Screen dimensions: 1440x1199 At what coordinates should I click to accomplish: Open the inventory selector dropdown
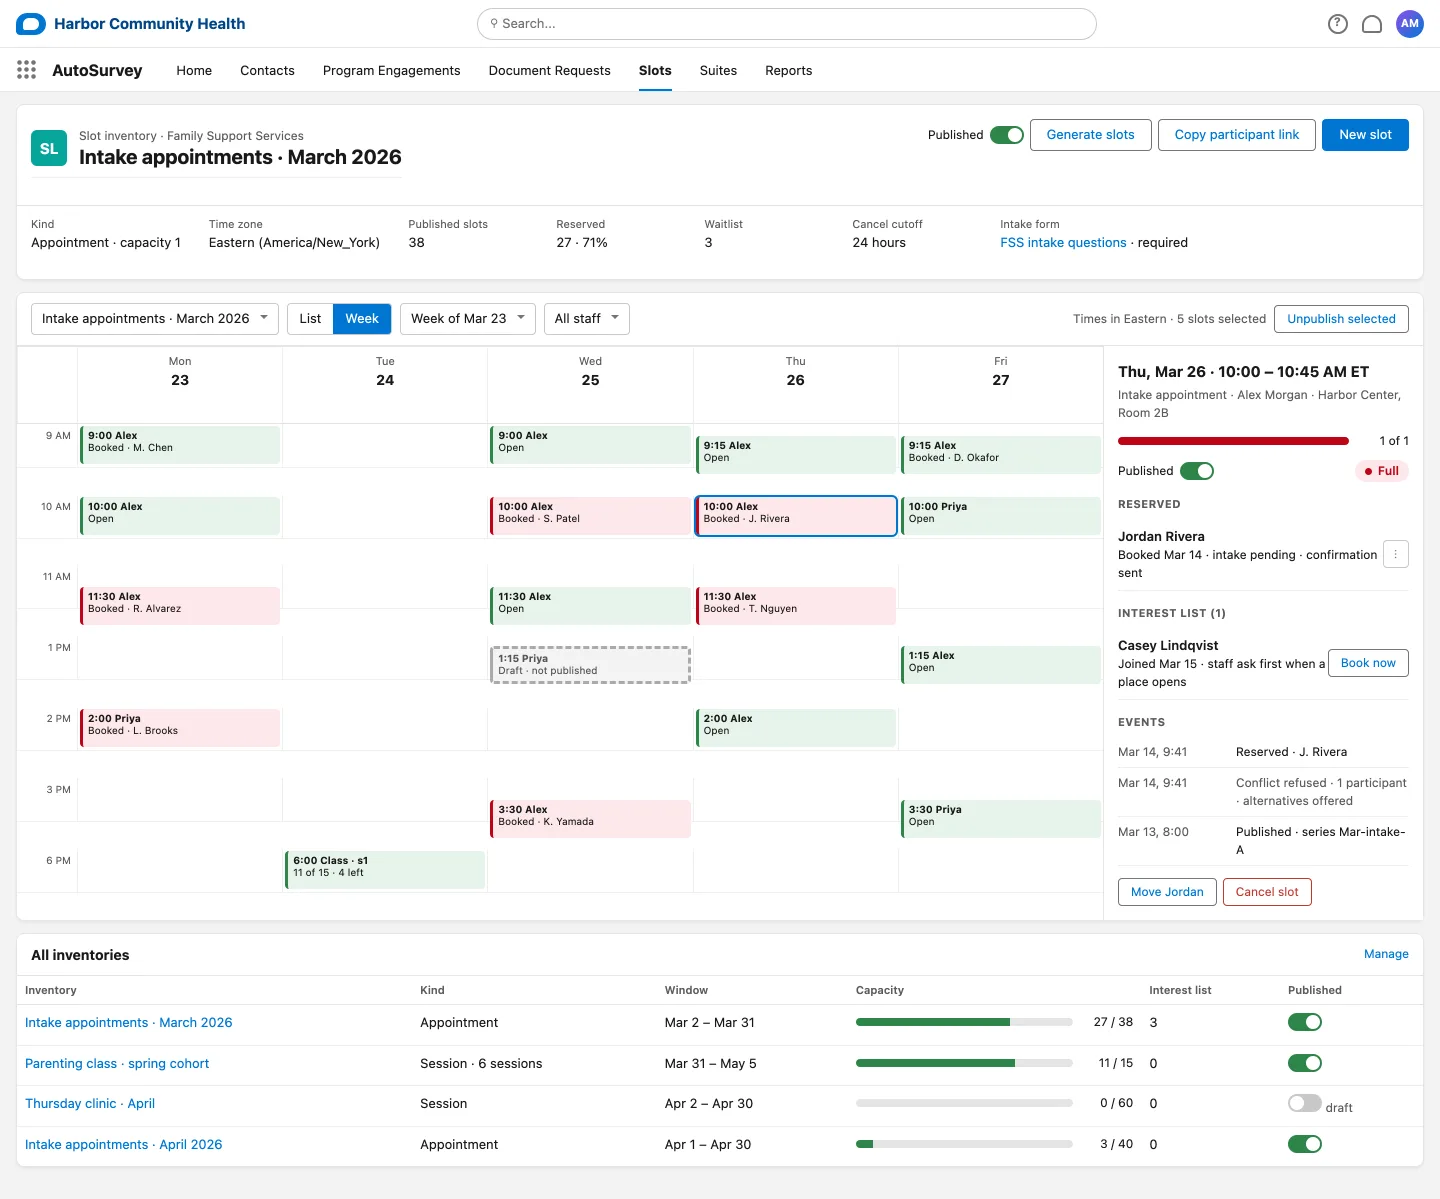(x=155, y=319)
